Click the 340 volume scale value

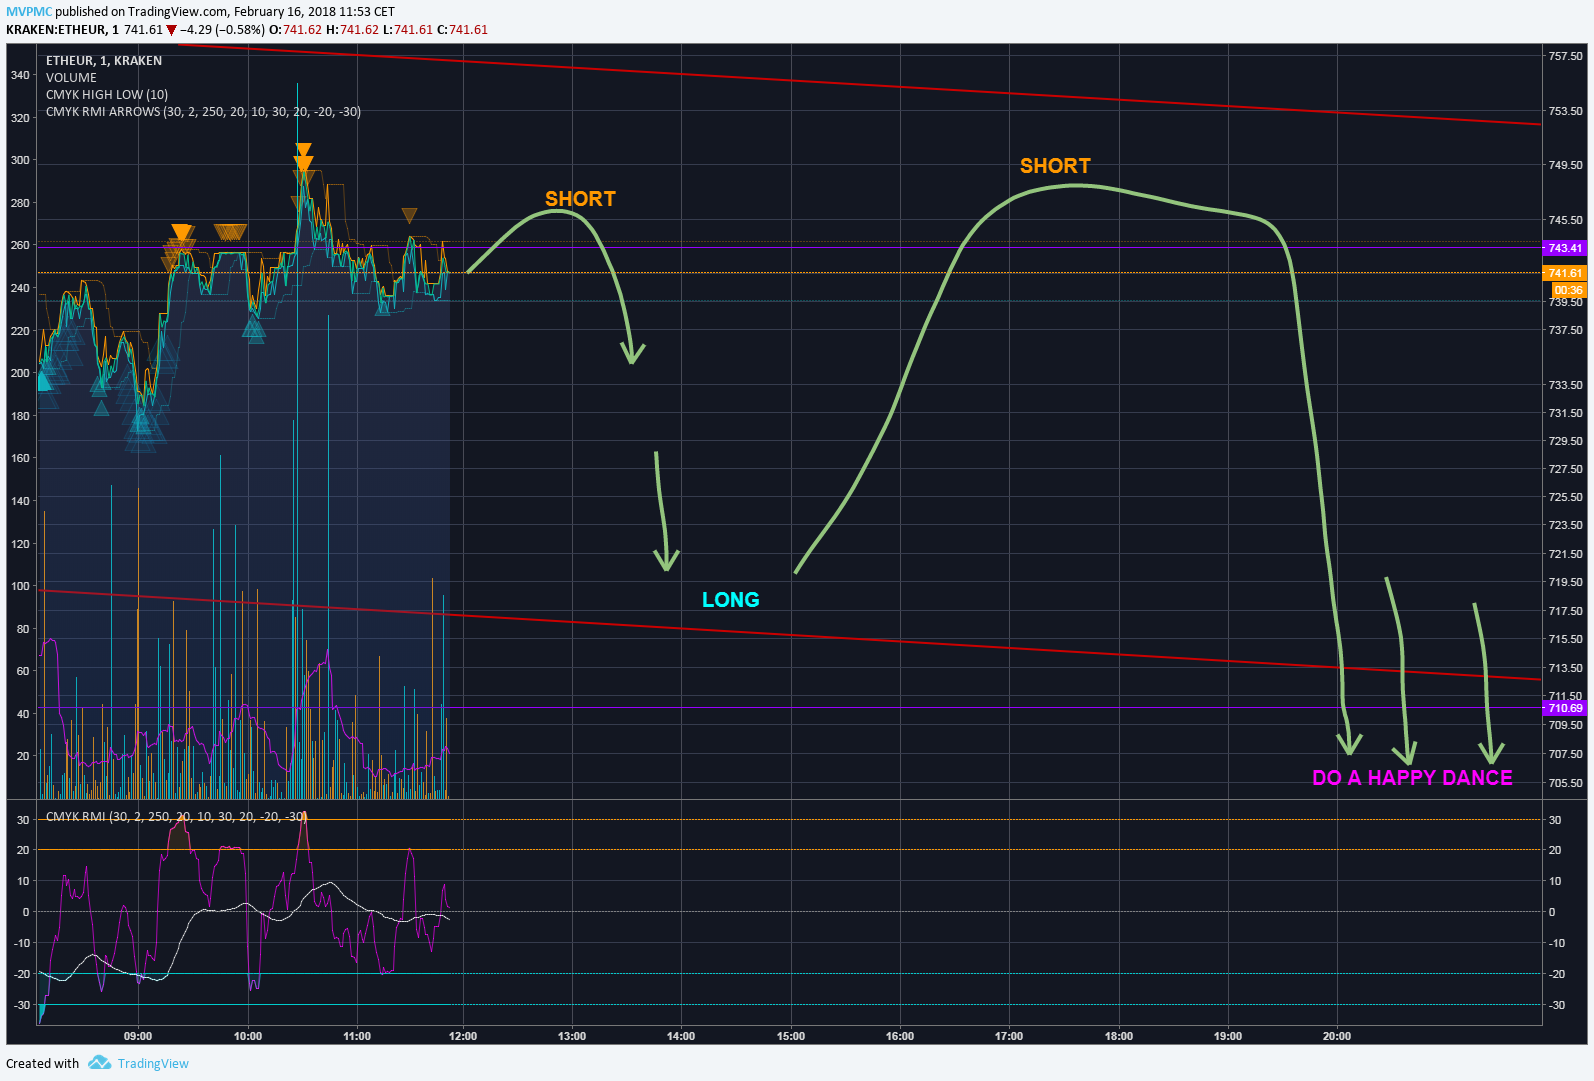[20, 75]
